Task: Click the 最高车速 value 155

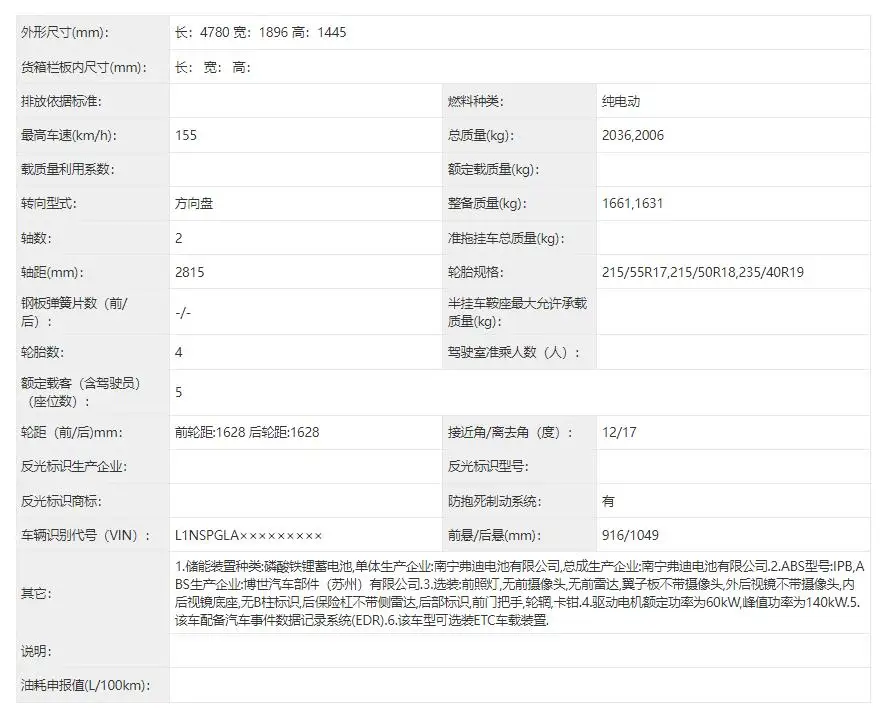Action: [x=186, y=136]
